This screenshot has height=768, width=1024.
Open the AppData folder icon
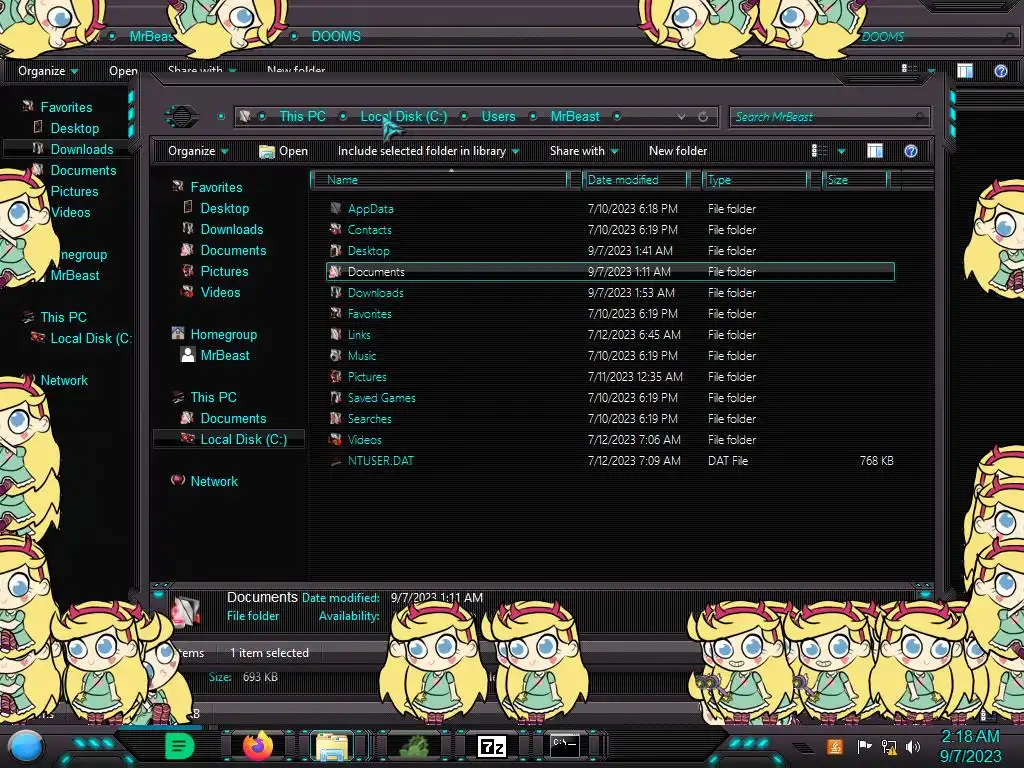click(x=336, y=209)
